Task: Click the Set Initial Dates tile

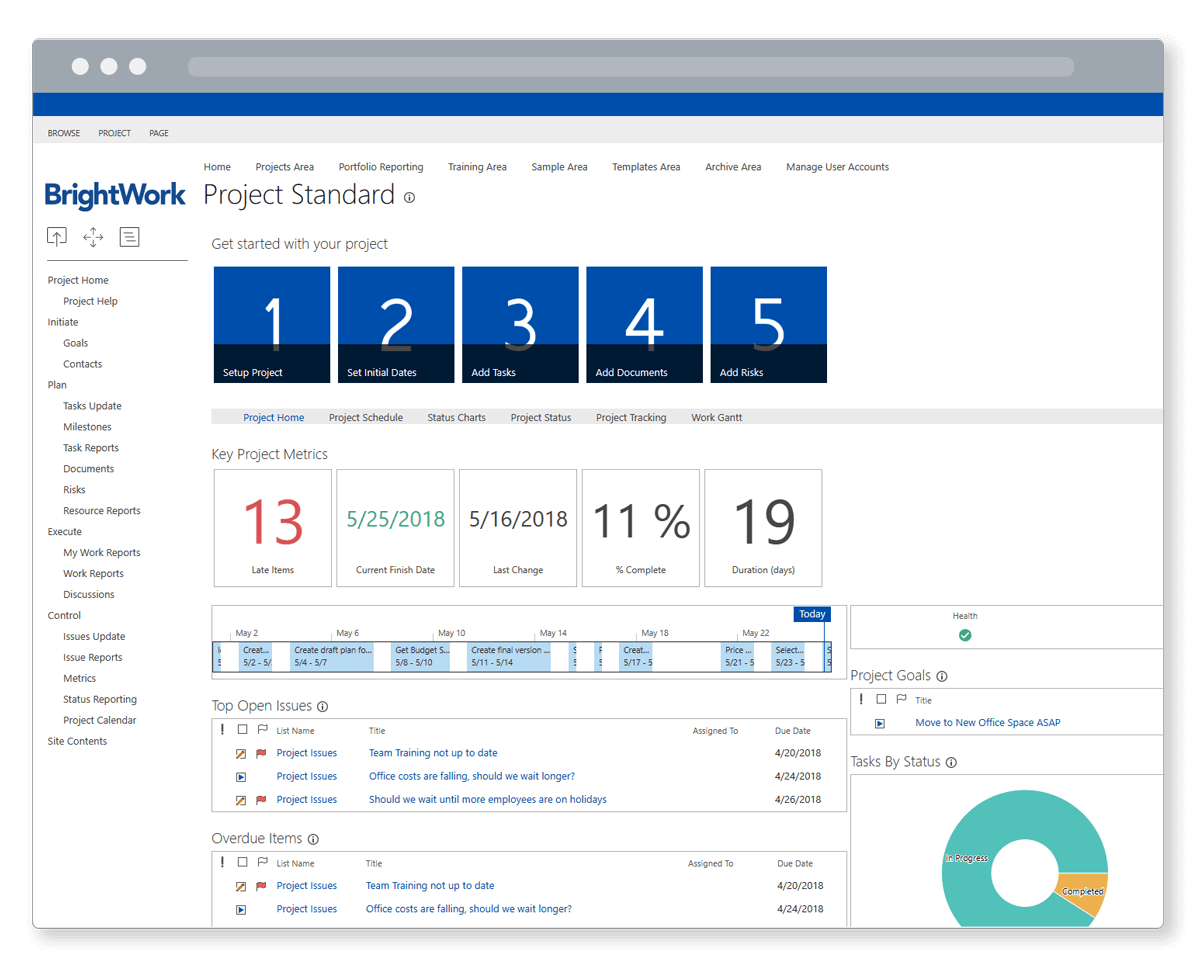Action: click(x=396, y=324)
